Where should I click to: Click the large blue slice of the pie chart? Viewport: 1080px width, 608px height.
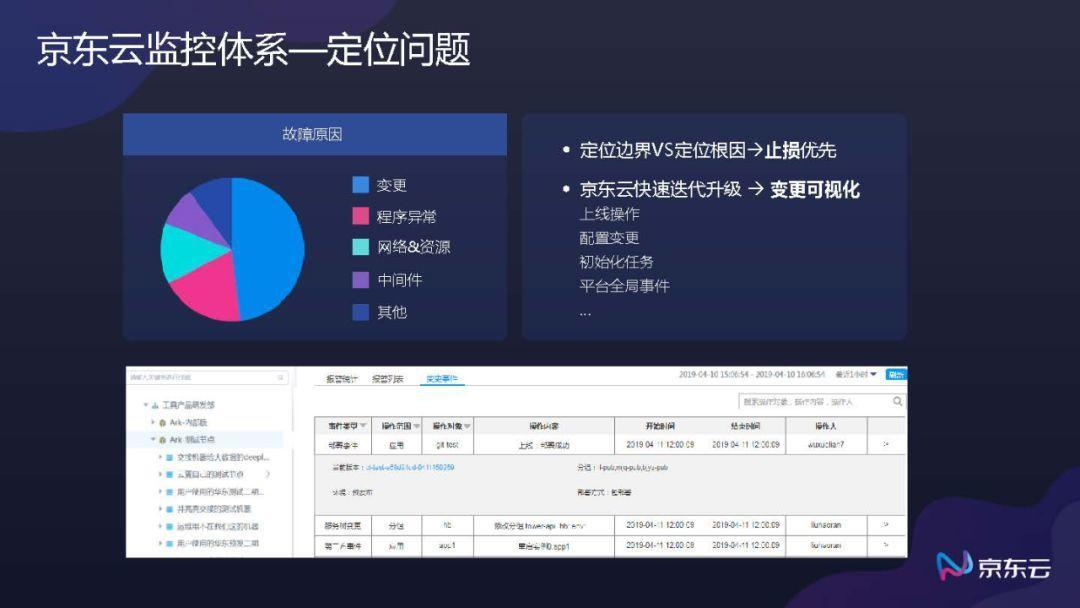[x=270, y=249]
